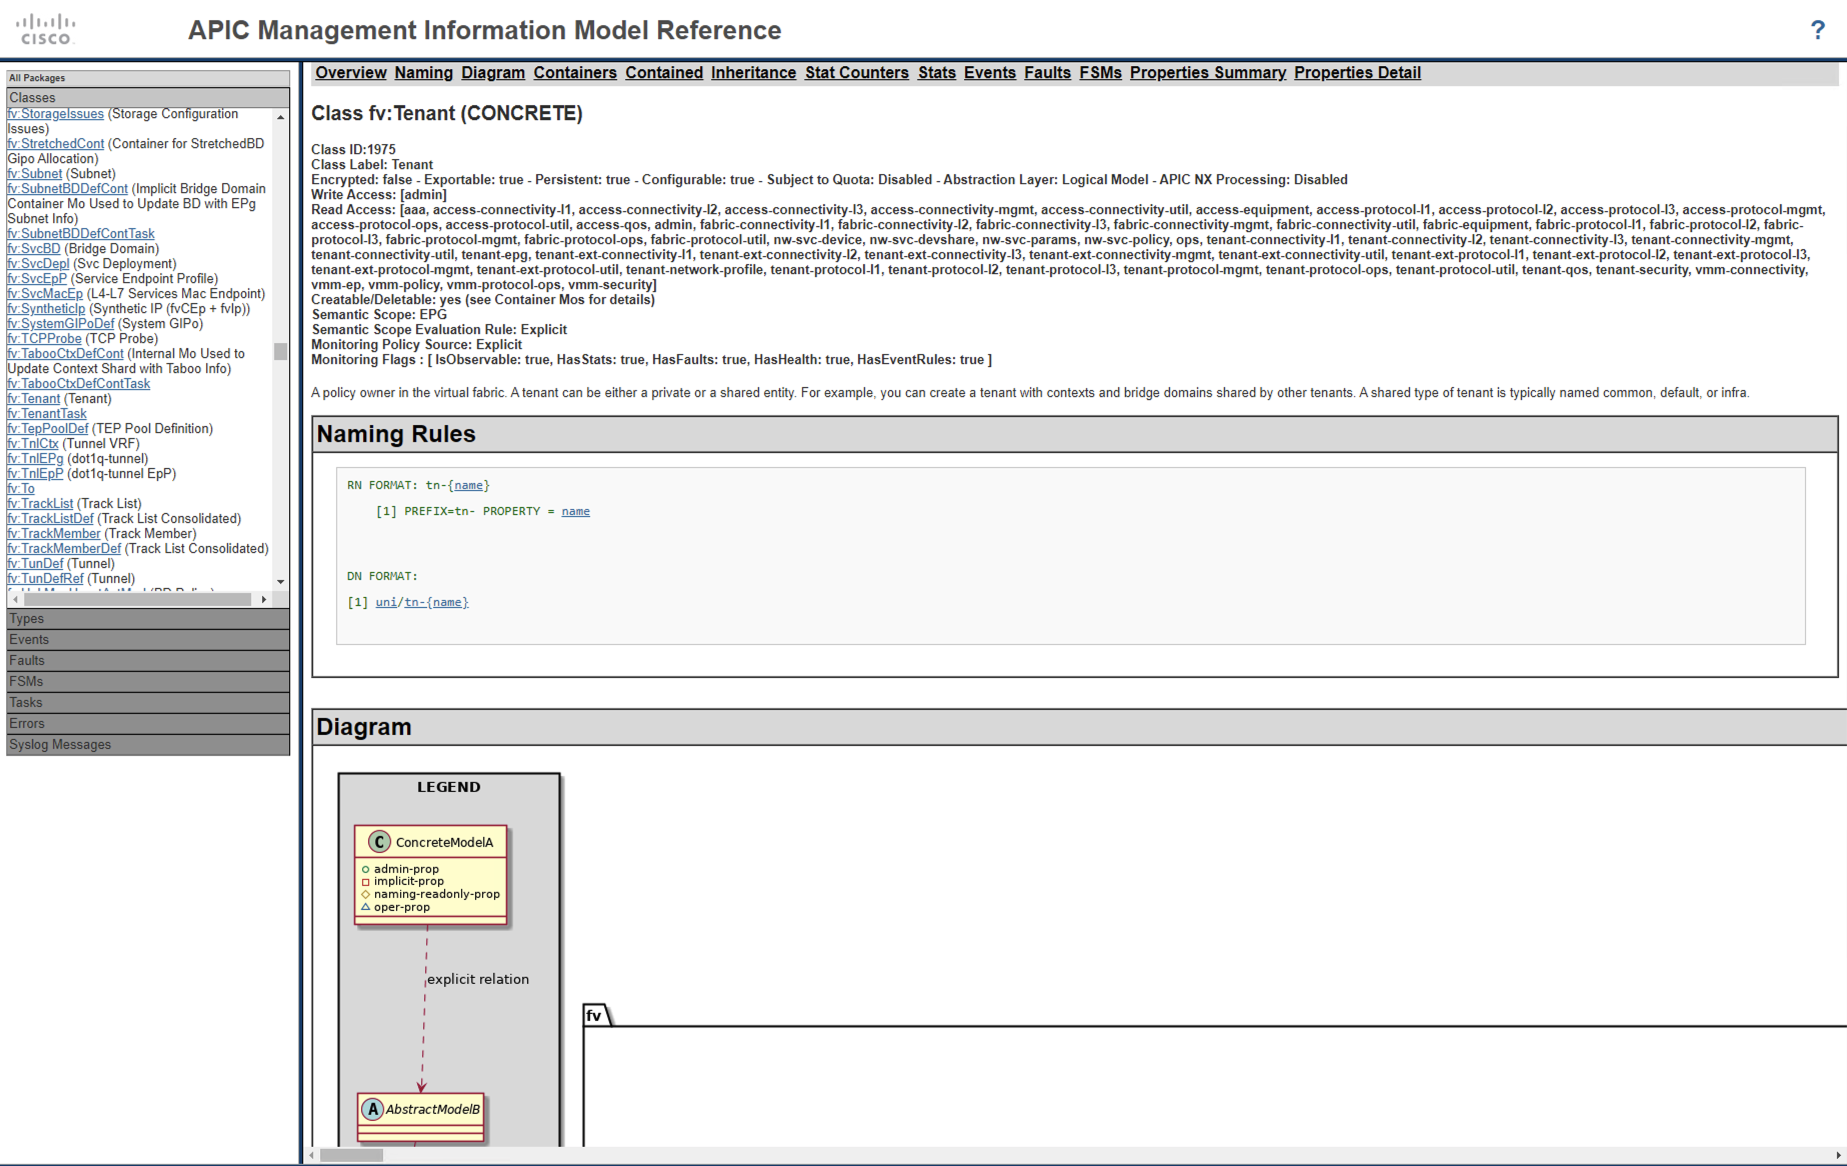
Task: Expand the Types section
Action: click(148, 619)
